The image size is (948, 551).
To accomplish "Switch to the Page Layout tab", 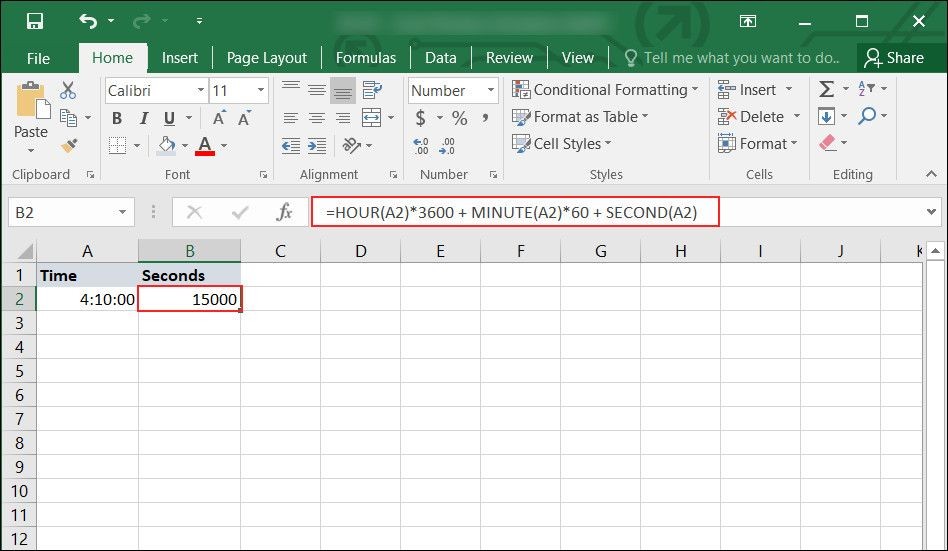I will coord(267,58).
